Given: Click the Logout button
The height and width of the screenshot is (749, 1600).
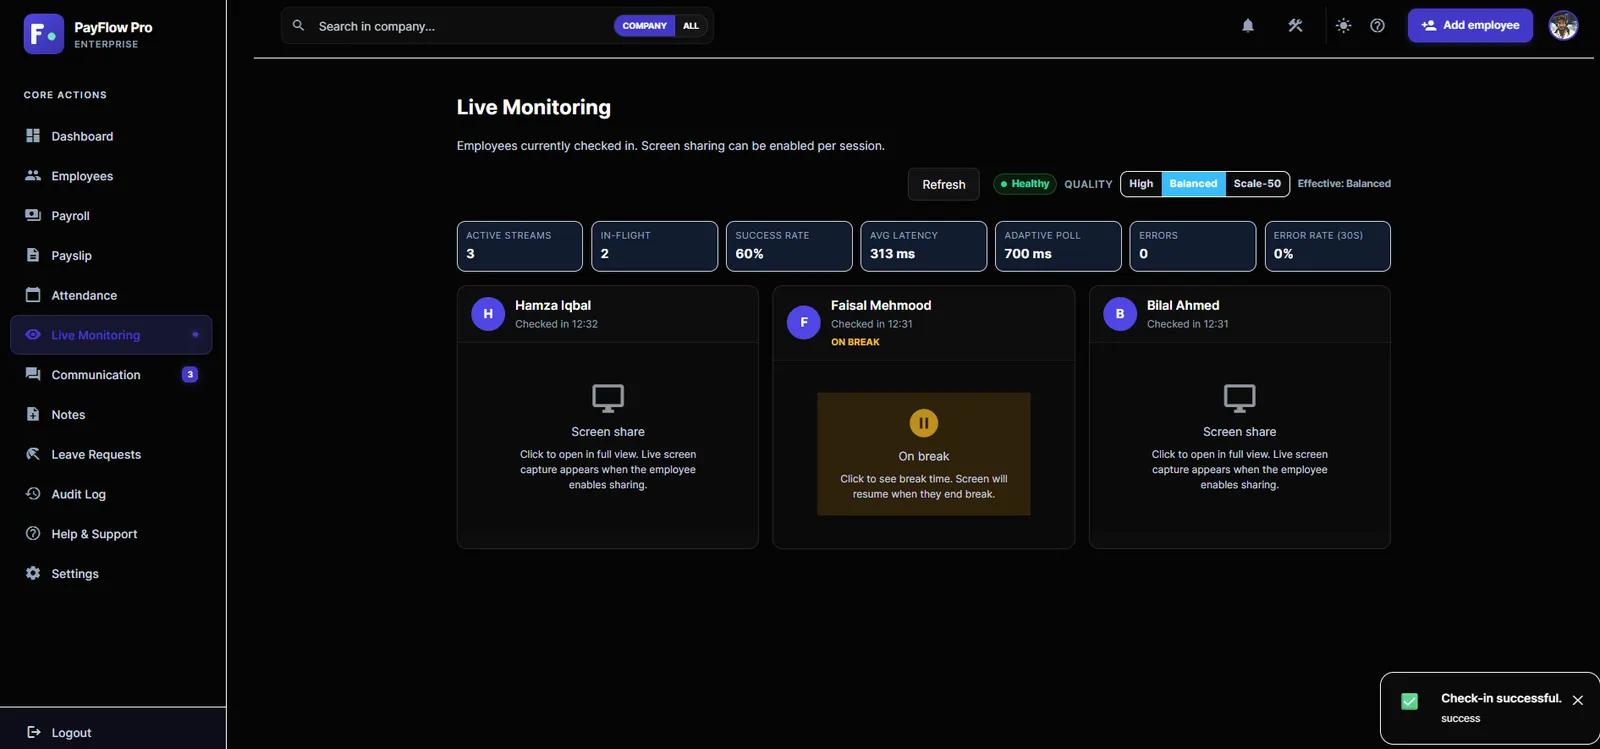Looking at the screenshot, I should click(x=60, y=733).
